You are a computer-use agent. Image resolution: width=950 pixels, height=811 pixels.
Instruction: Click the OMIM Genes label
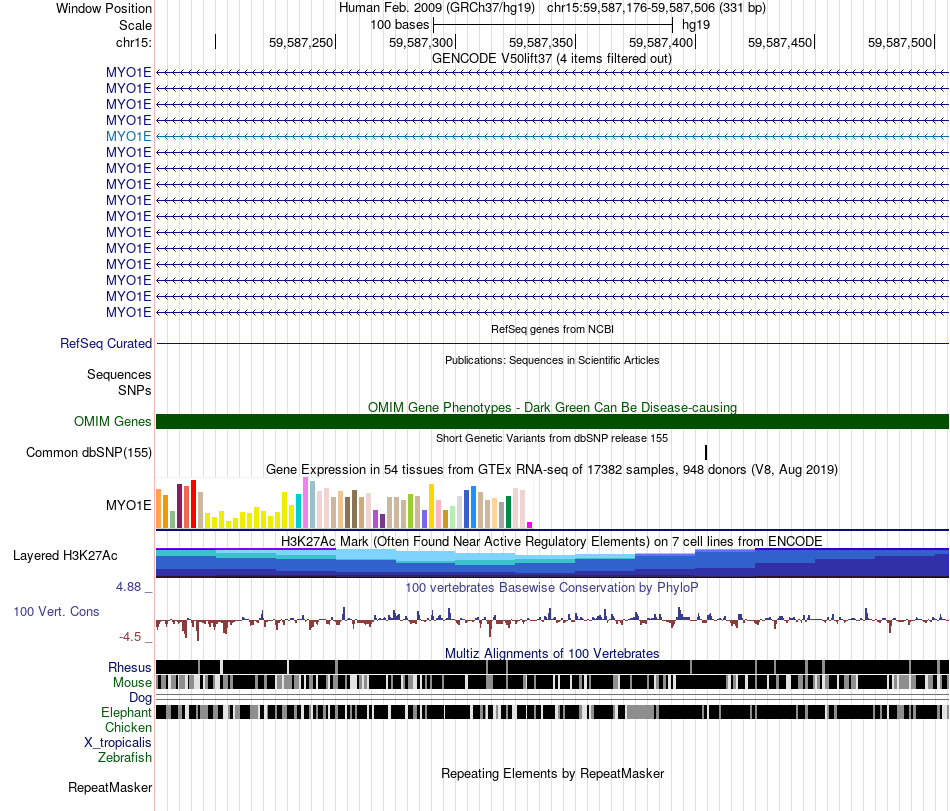(x=112, y=422)
